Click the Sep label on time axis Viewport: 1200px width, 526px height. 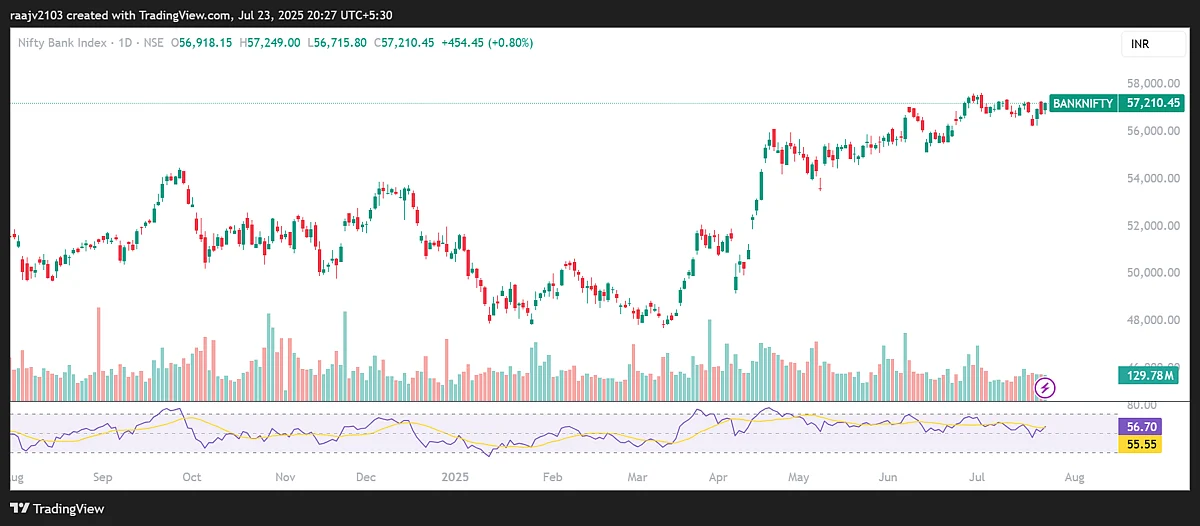[x=102, y=478]
